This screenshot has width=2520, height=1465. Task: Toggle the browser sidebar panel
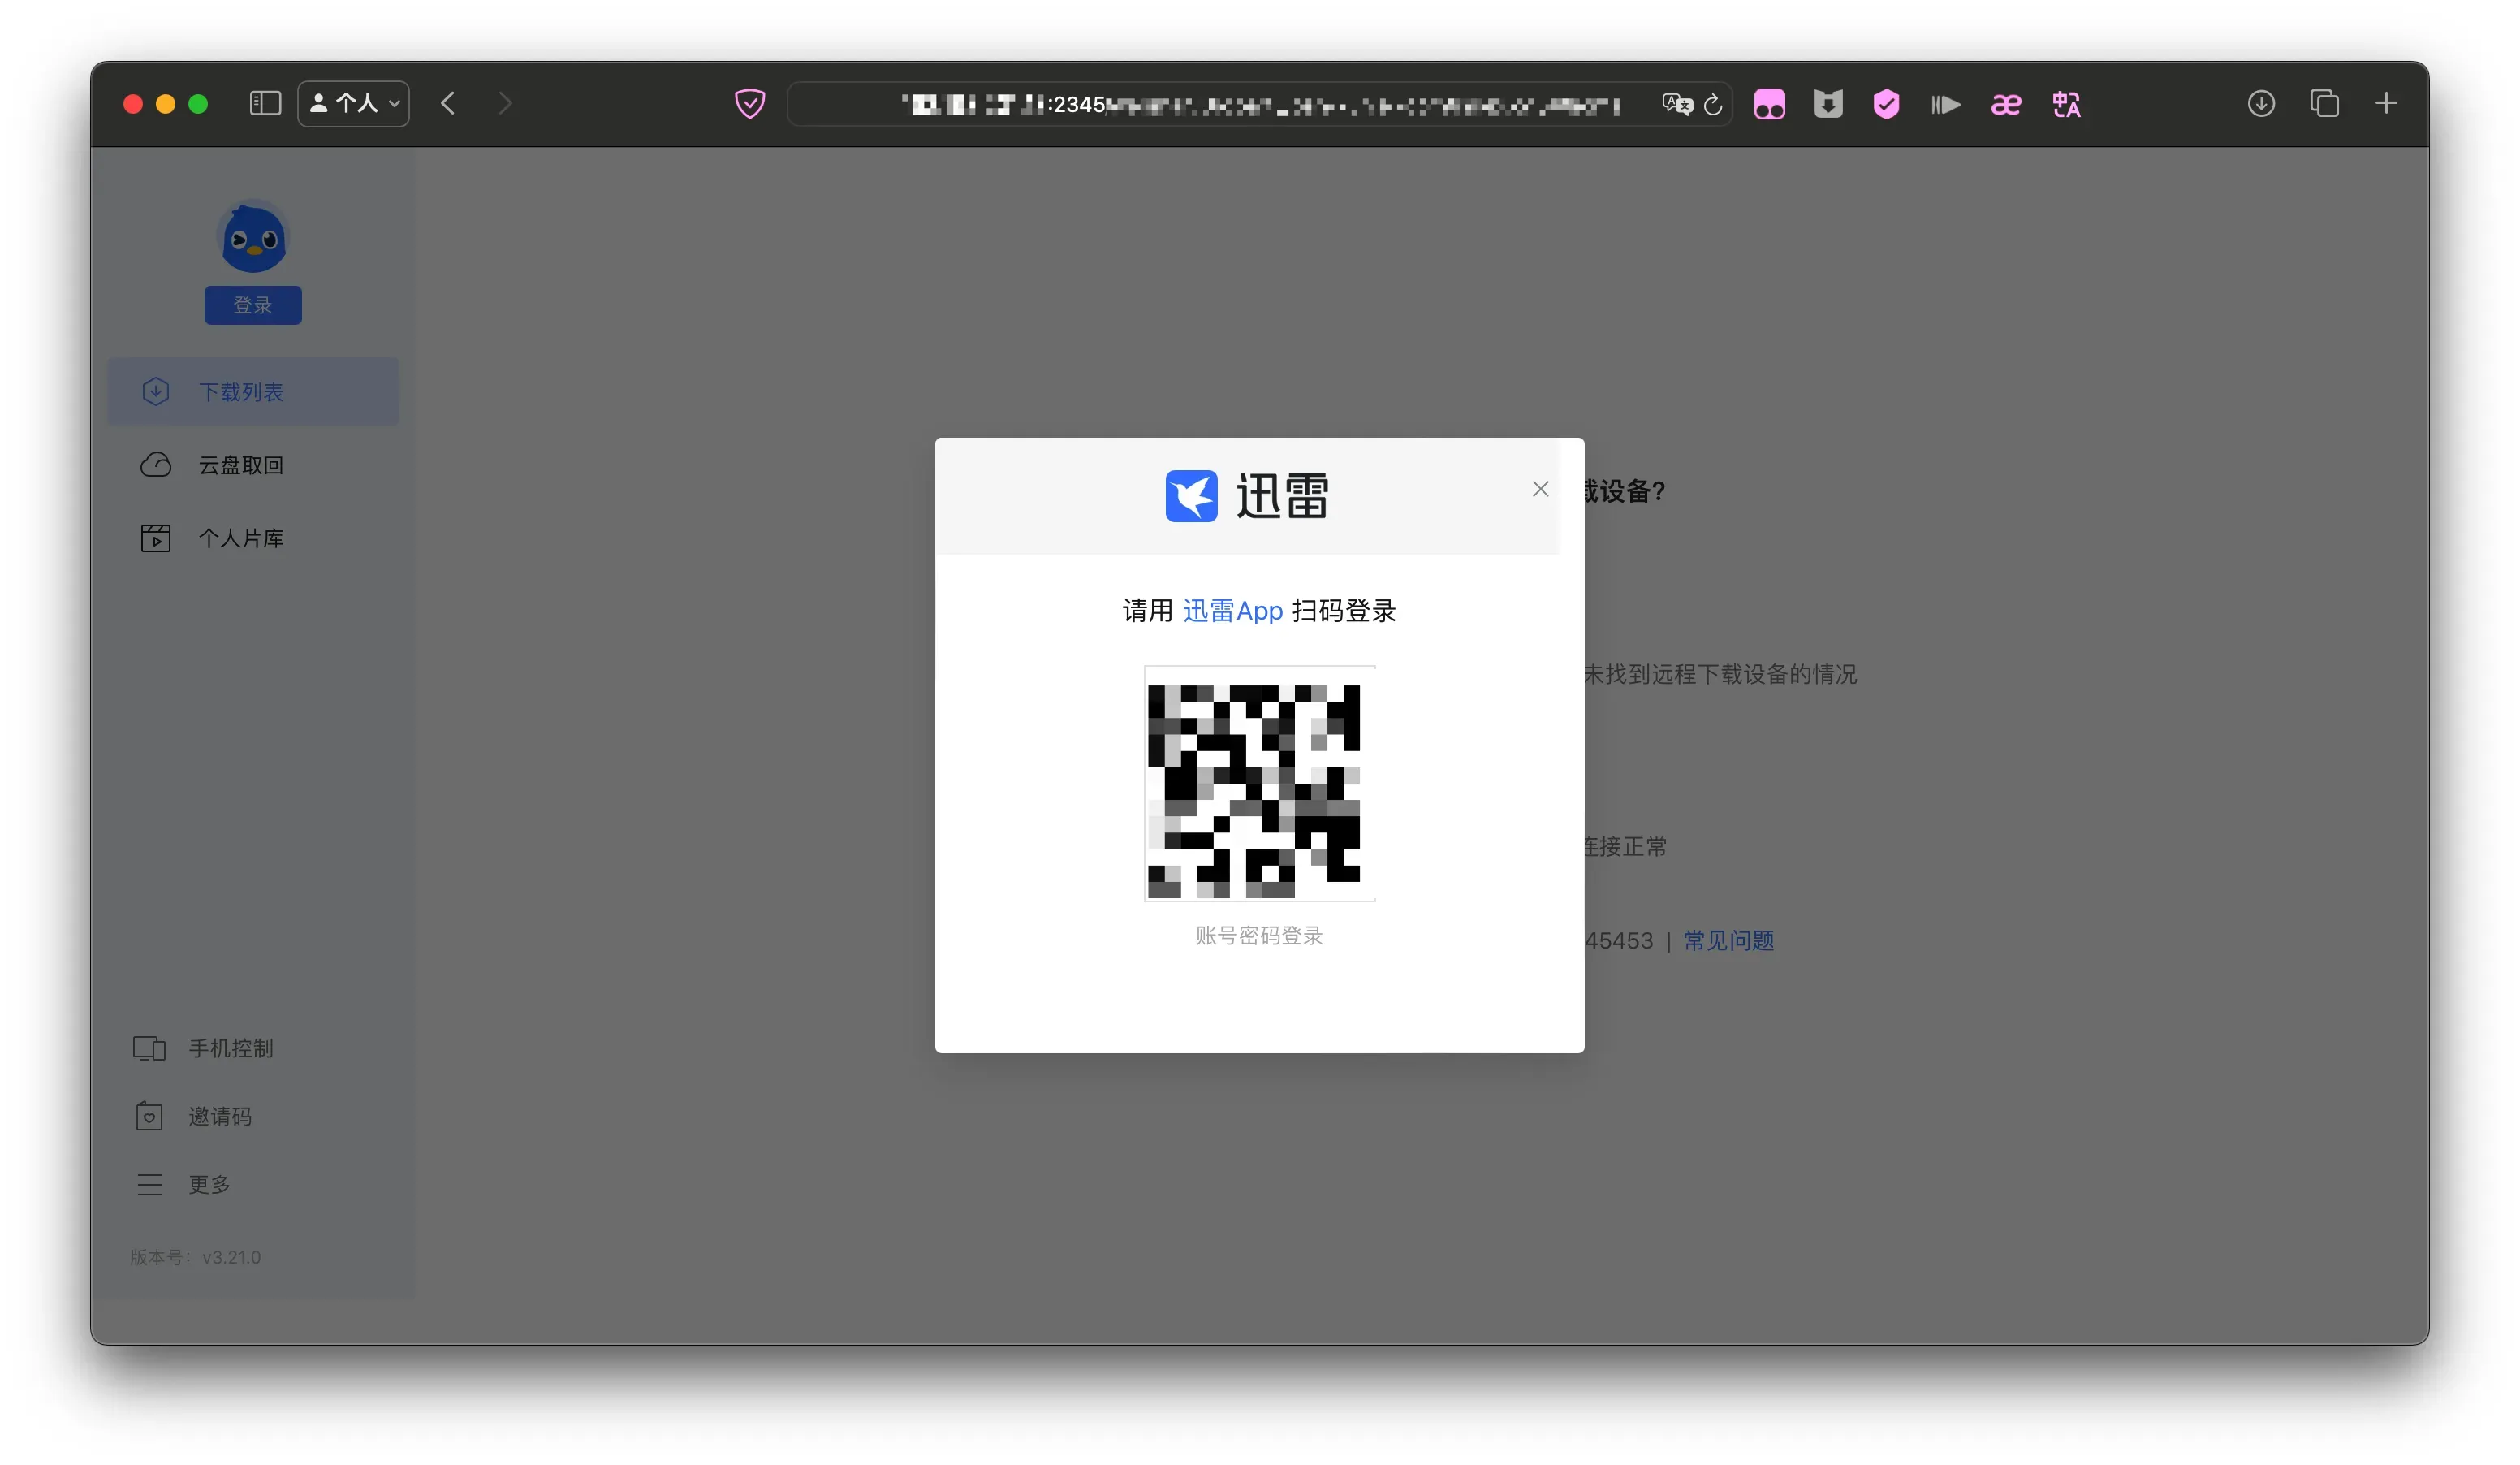click(x=265, y=103)
